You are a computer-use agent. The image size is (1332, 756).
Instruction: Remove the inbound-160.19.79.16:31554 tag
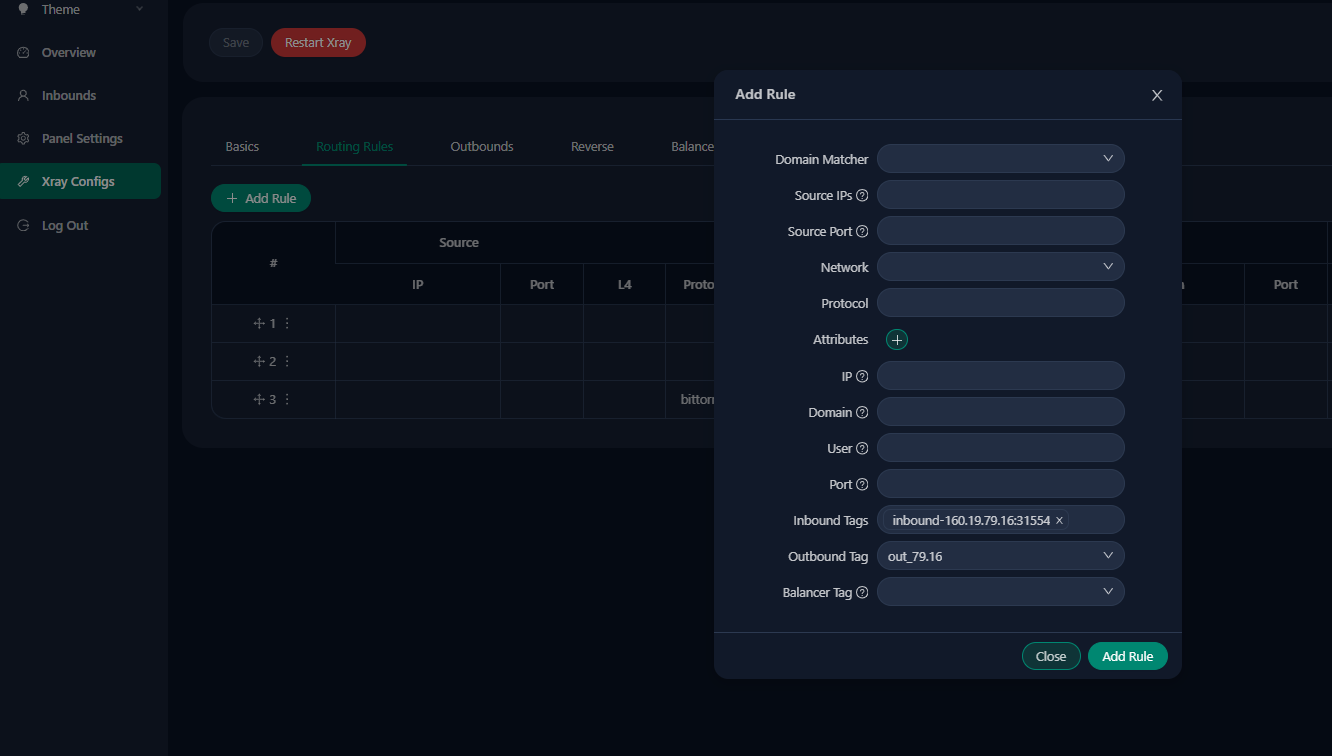tap(1059, 521)
